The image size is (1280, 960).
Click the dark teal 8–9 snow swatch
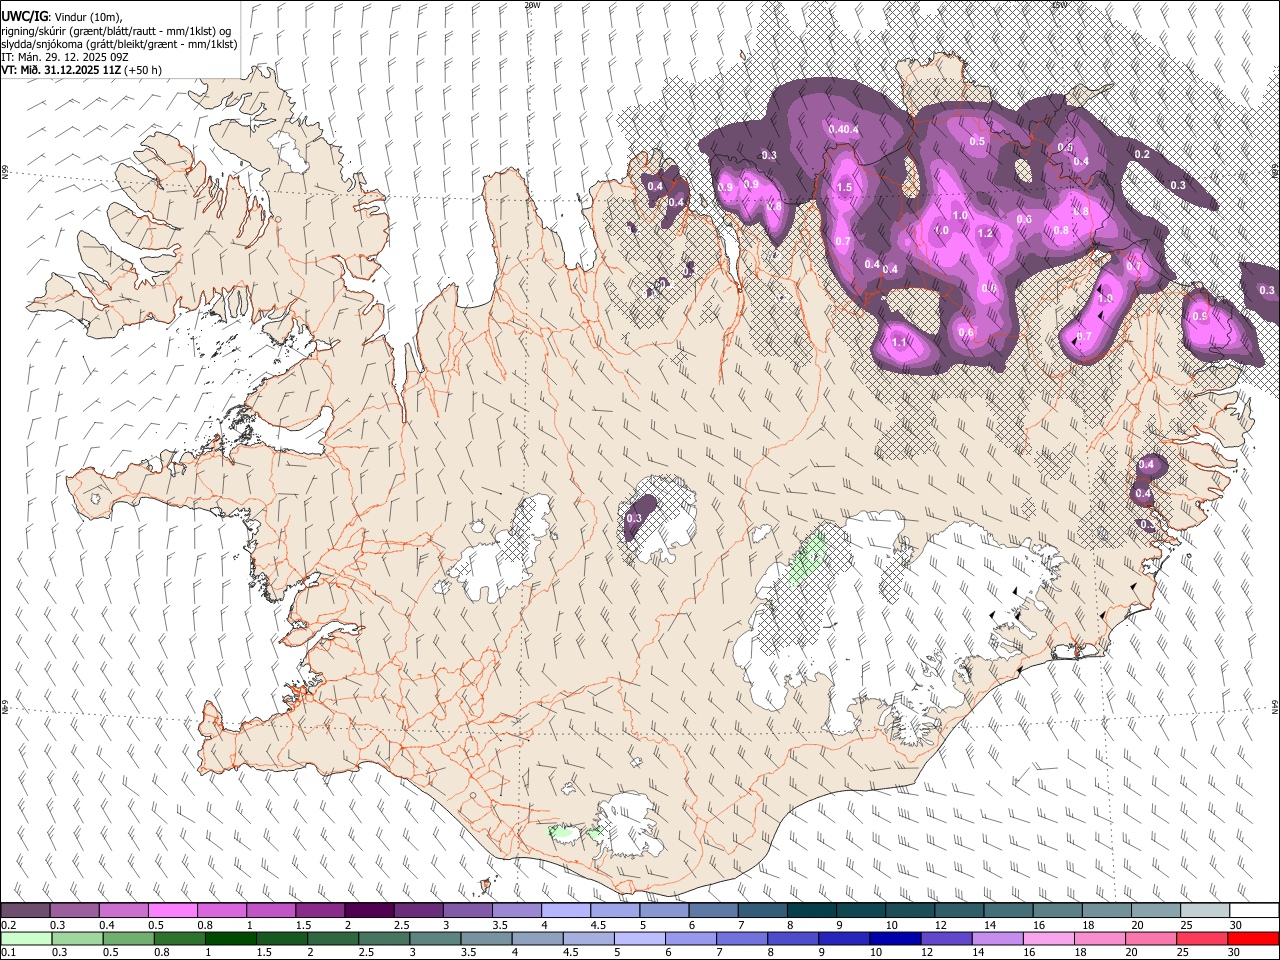pos(812,910)
